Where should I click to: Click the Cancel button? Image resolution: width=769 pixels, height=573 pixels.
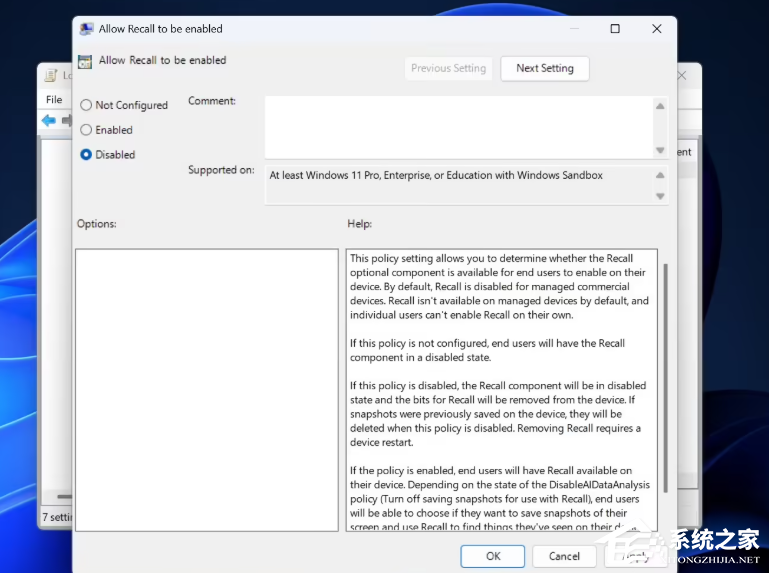click(x=564, y=556)
